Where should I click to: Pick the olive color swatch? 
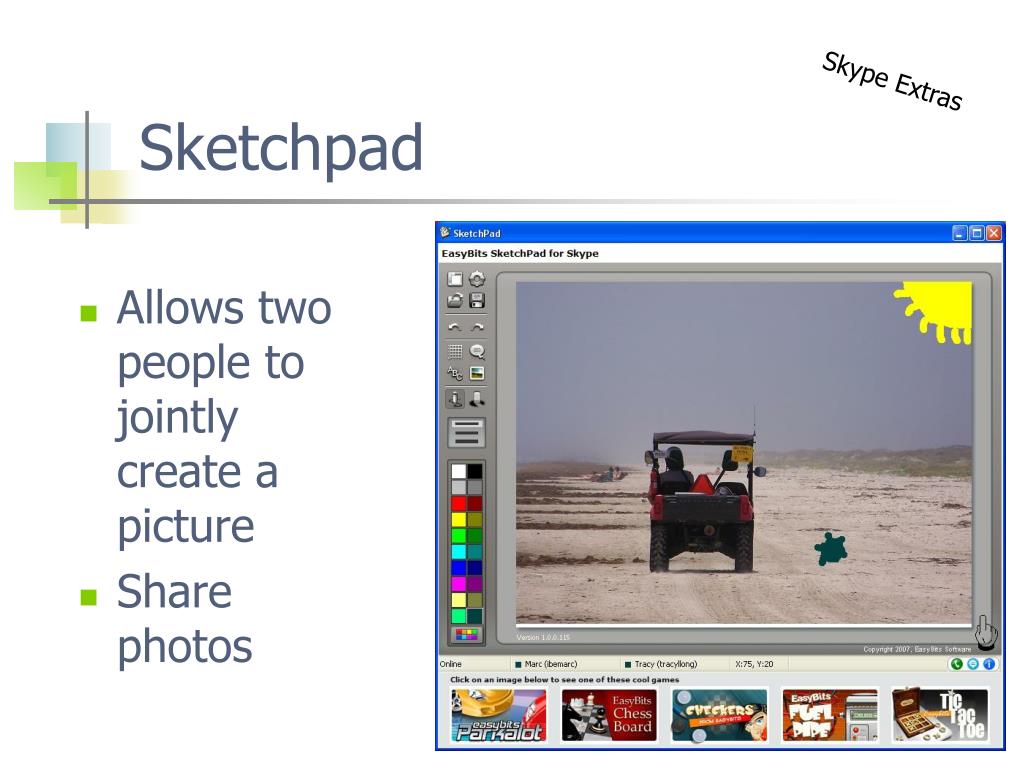[x=475, y=520]
